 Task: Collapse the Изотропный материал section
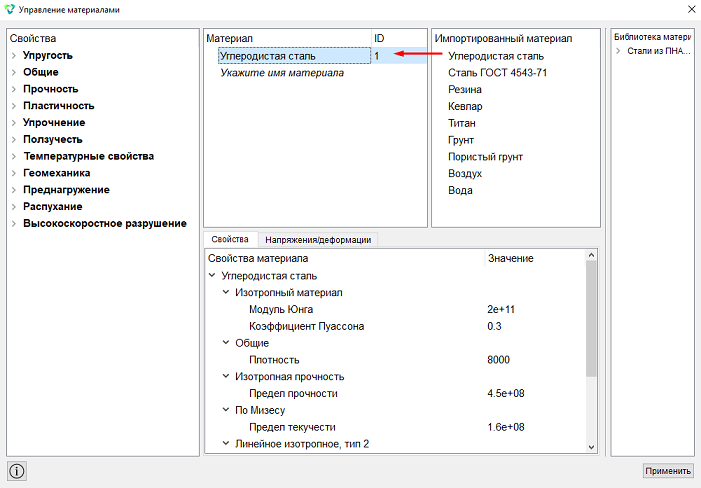(226, 292)
